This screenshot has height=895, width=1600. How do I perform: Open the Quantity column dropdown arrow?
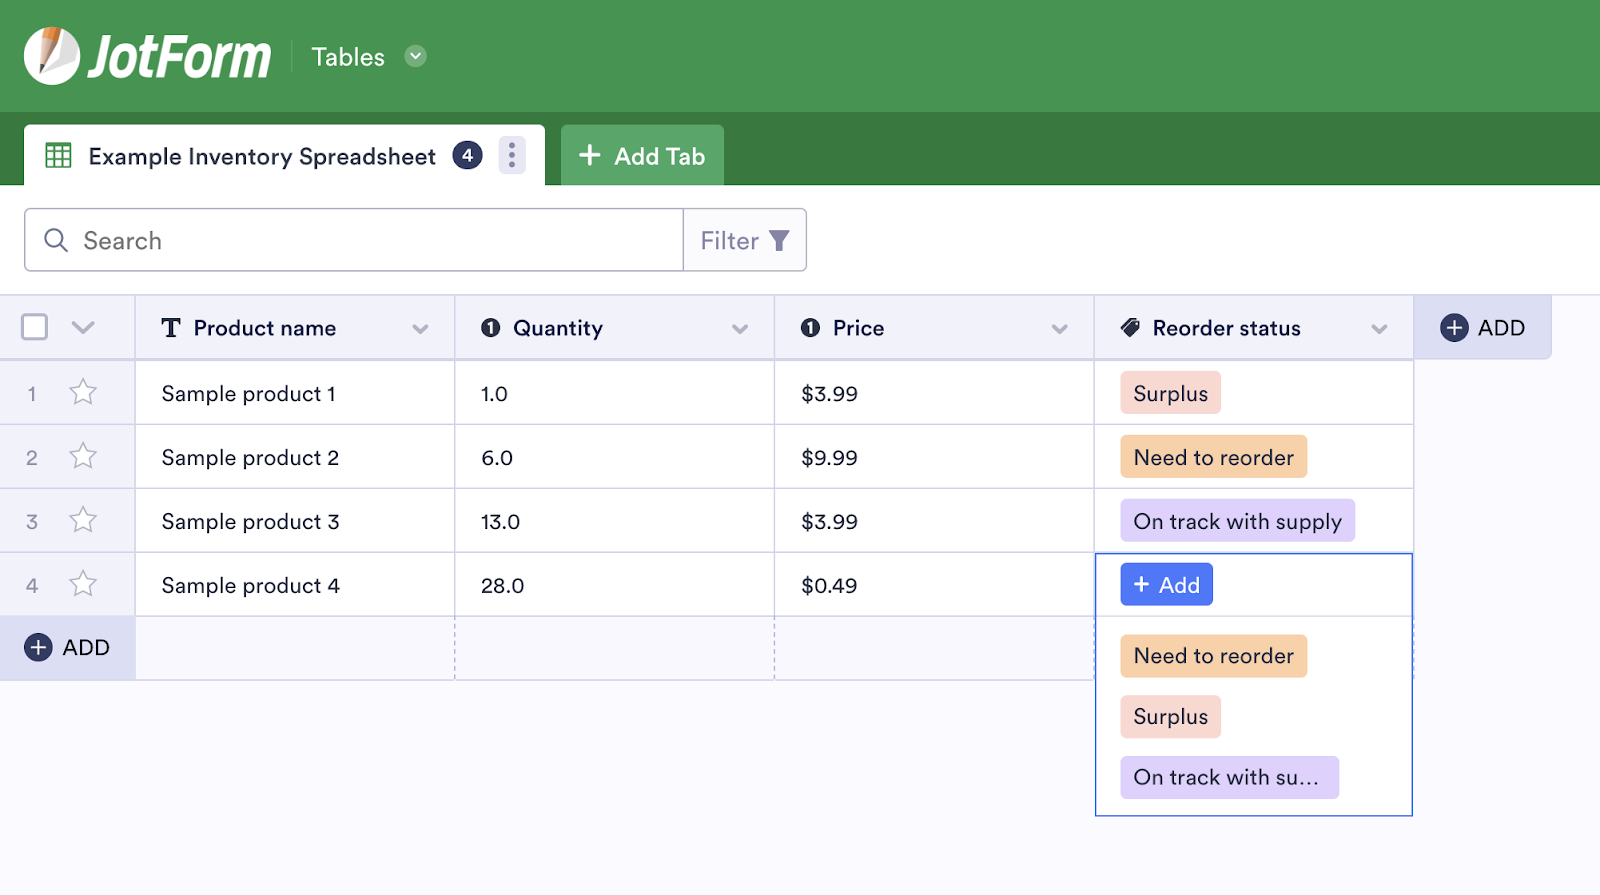tap(740, 329)
